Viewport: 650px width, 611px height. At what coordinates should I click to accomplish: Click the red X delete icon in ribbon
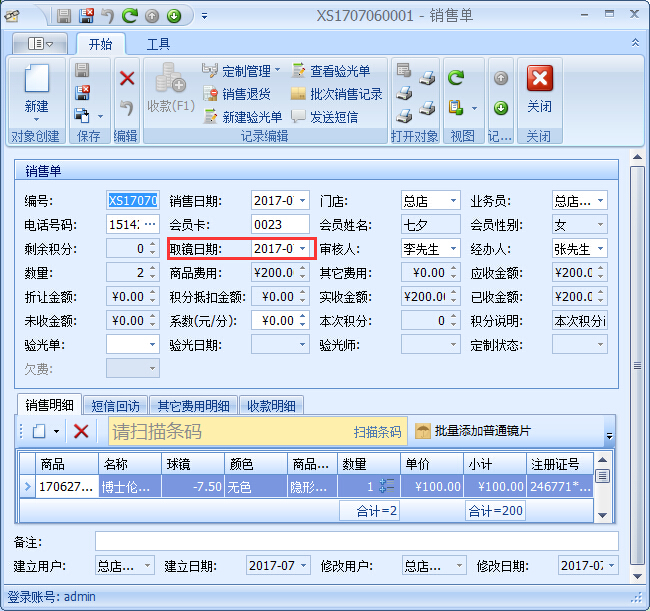(127, 78)
